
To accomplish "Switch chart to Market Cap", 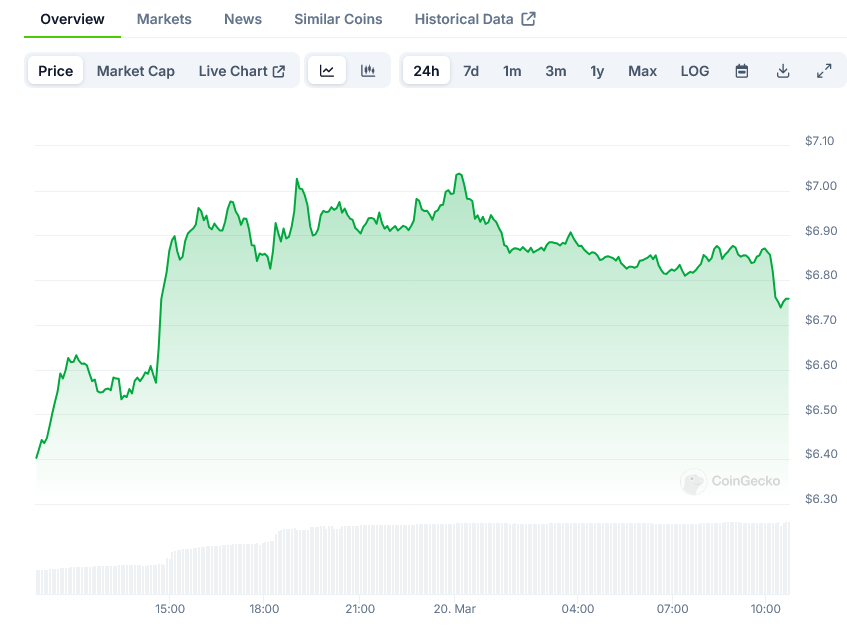I will (136, 71).
